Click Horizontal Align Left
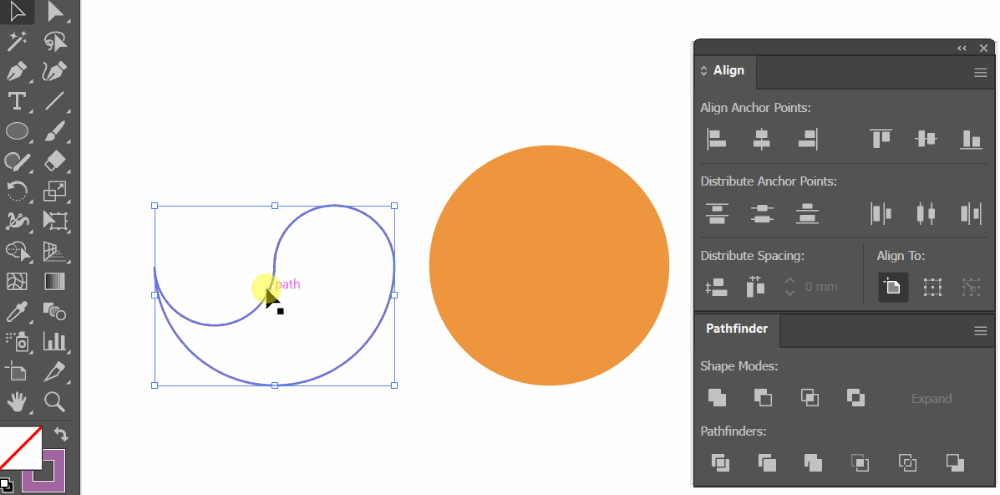The image size is (1000, 495). (717, 139)
